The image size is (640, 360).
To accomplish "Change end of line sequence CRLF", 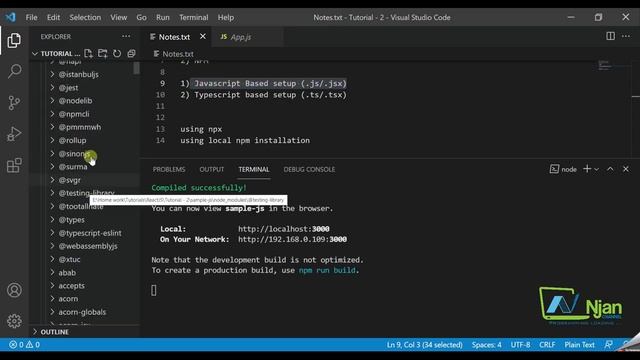I will point(547,345).
